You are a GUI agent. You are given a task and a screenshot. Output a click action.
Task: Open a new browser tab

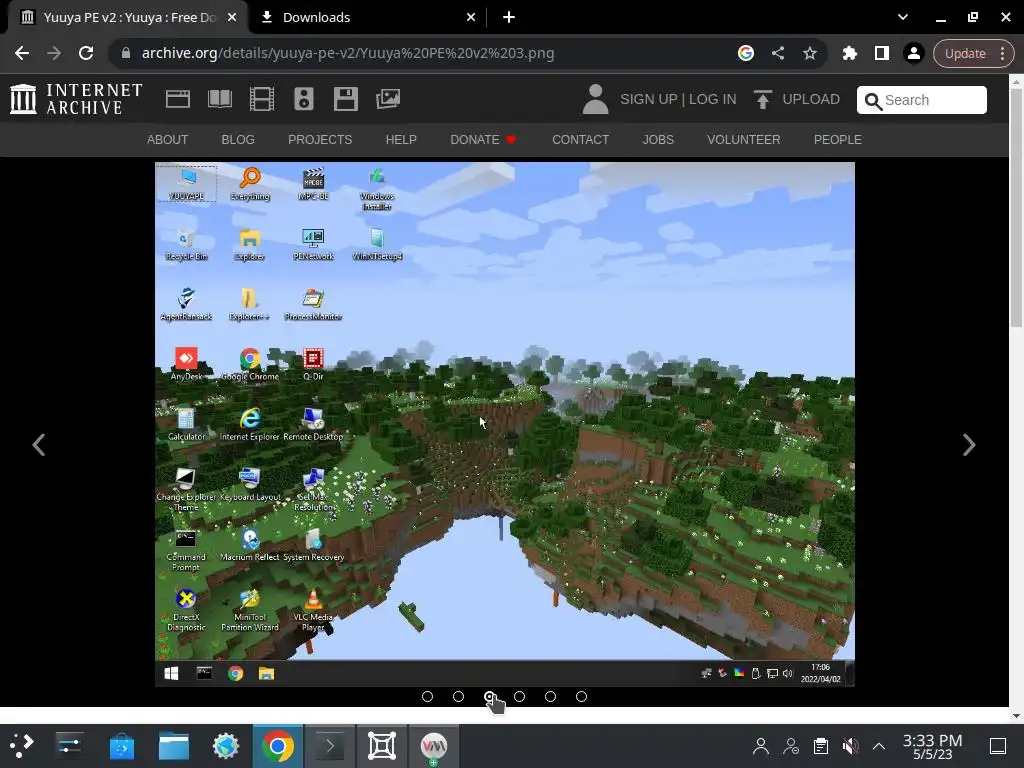pyautogui.click(x=509, y=18)
